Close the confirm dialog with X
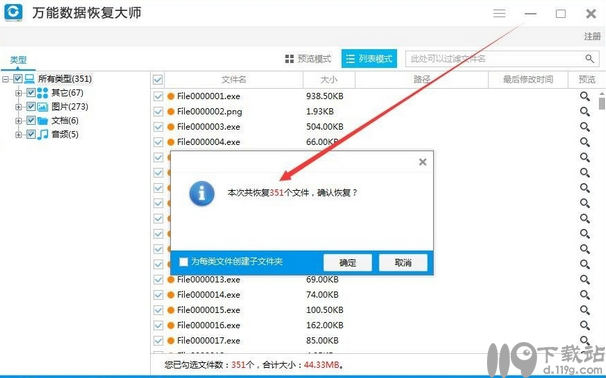This screenshot has height=378, width=606. (x=423, y=162)
